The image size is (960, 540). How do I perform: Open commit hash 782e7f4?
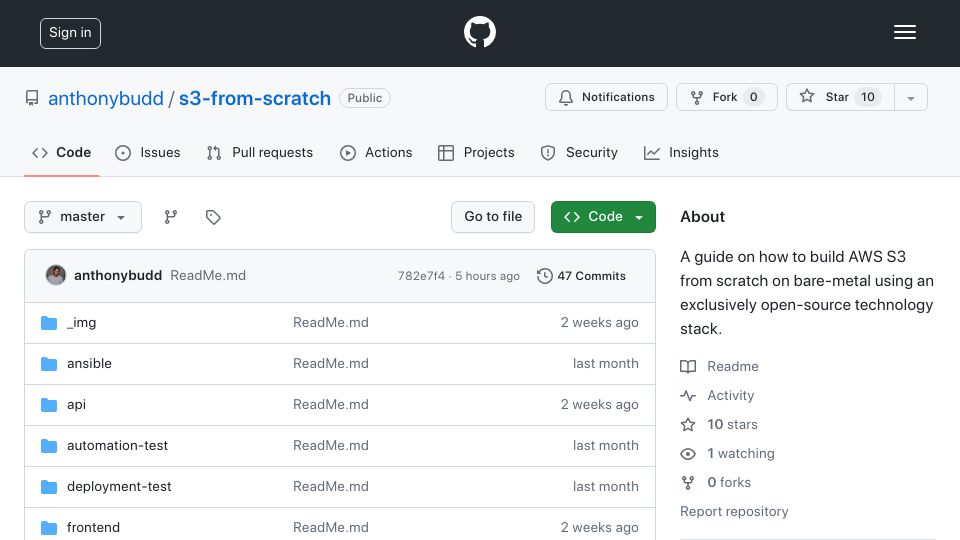(x=421, y=276)
